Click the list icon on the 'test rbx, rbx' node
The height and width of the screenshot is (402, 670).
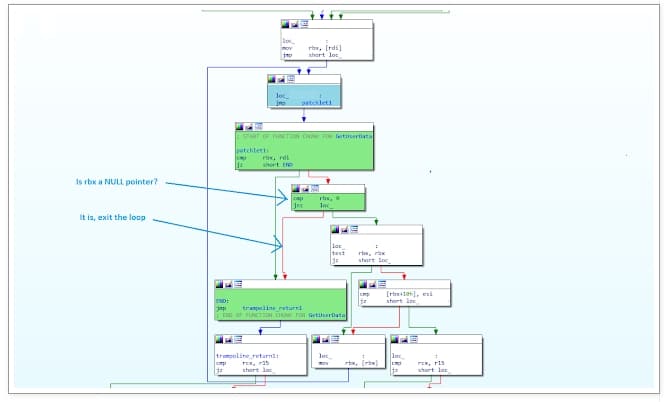(354, 229)
